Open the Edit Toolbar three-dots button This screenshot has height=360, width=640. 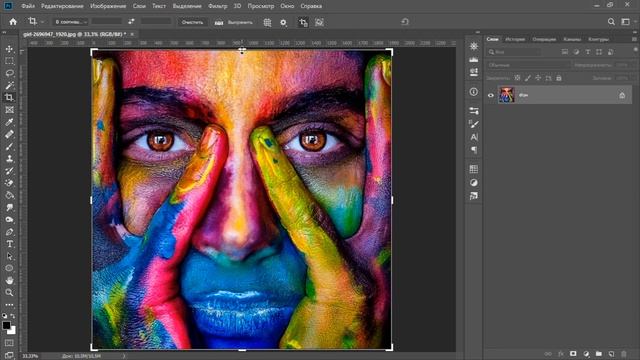tap(9, 305)
